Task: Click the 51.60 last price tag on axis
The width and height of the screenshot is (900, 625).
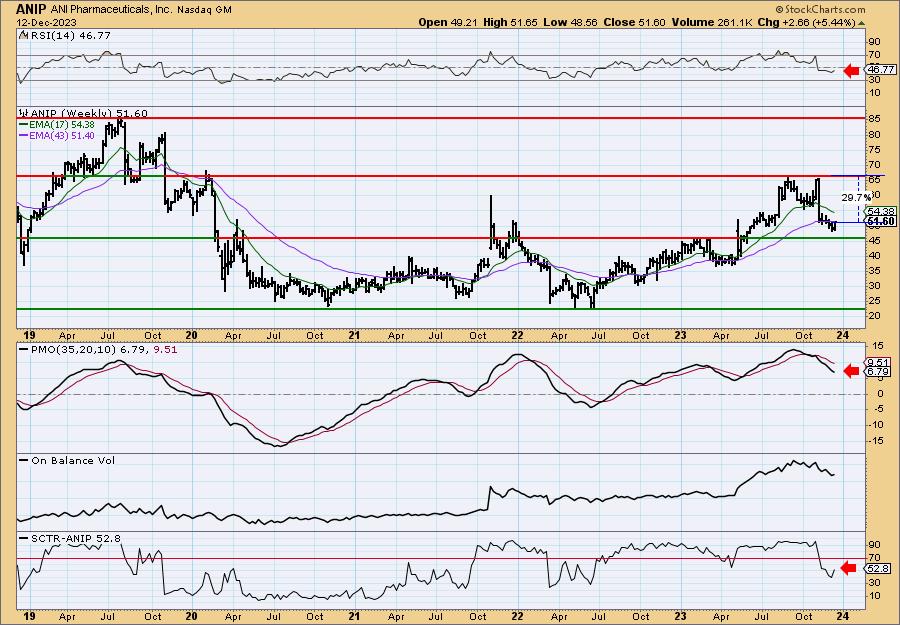Action: (880, 221)
